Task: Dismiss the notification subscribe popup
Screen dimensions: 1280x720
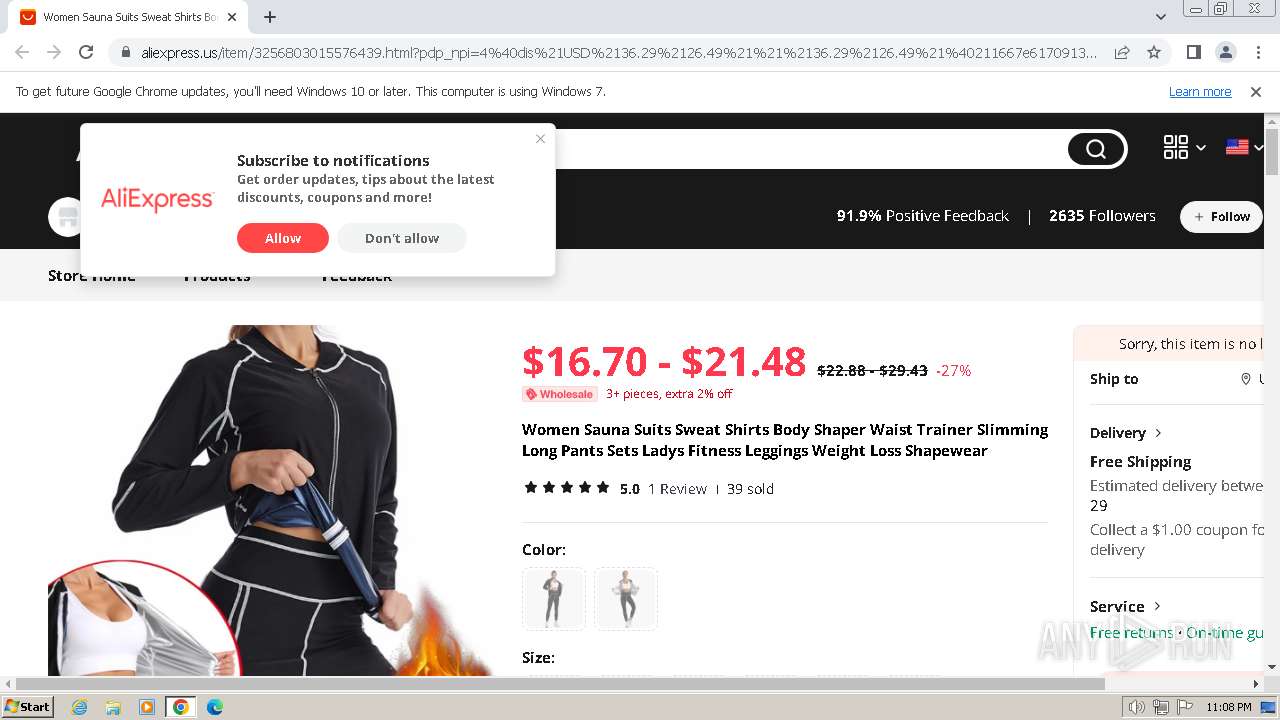Action: click(x=540, y=139)
